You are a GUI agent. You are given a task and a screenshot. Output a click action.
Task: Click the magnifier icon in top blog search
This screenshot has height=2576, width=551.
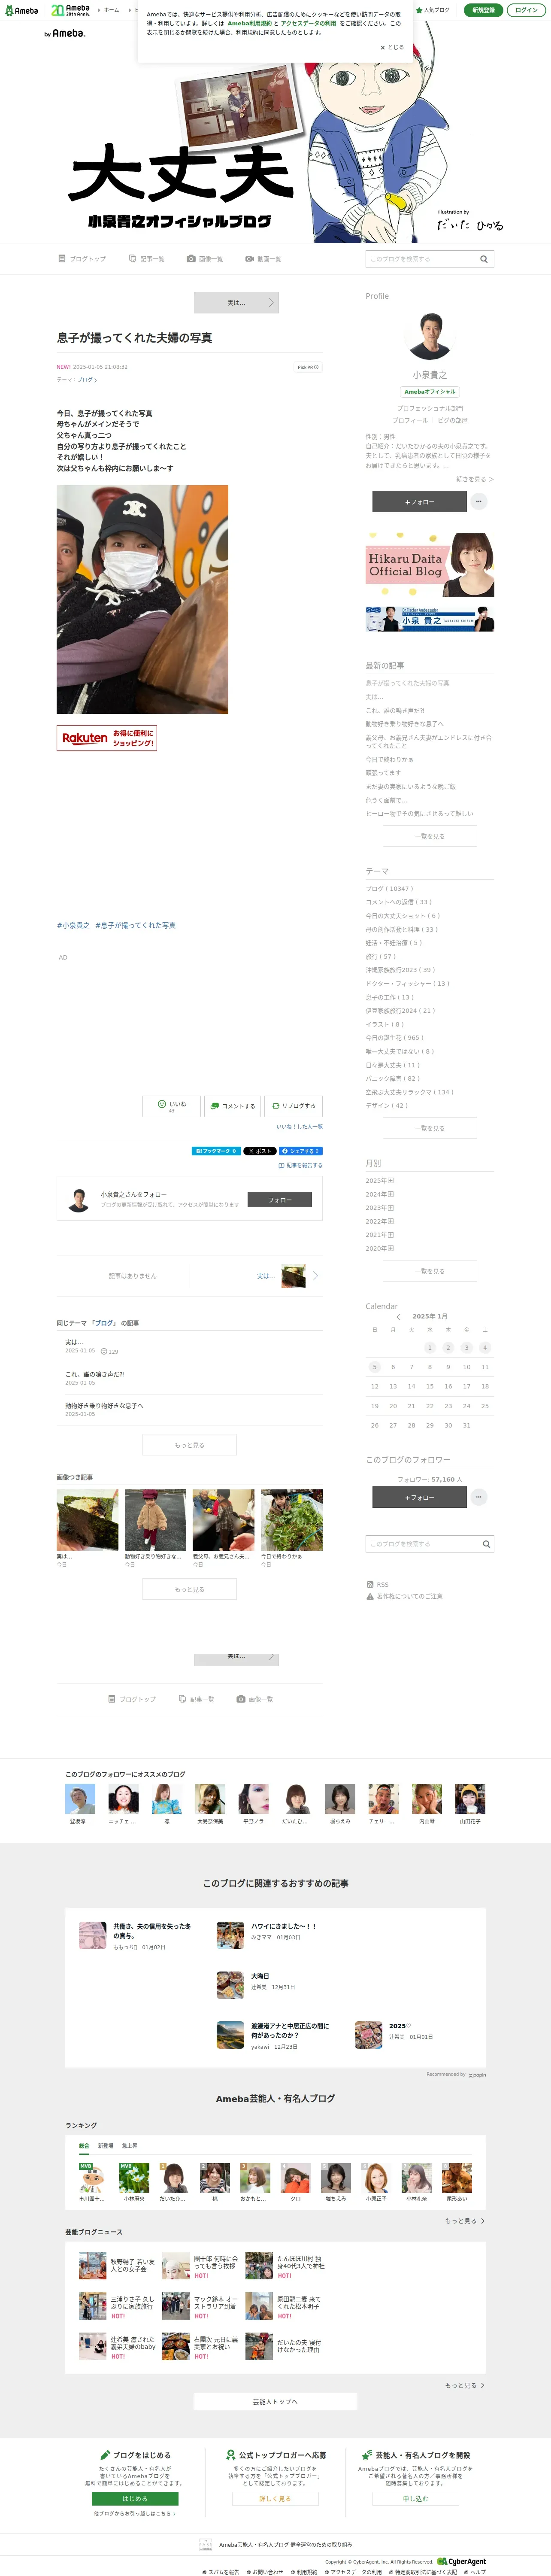point(483,259)
